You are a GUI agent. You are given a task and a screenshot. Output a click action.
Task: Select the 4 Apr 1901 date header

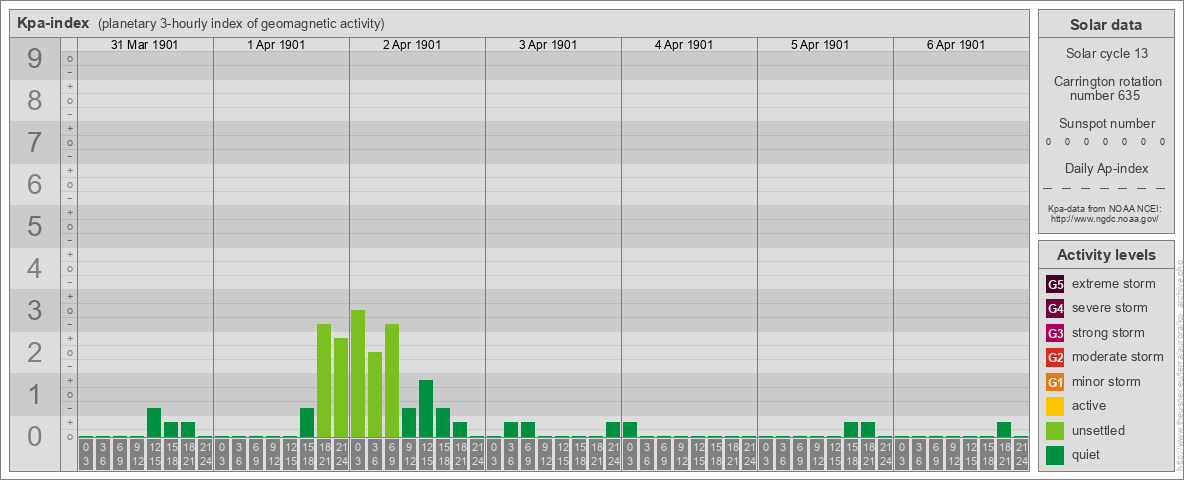tap(684, 45)
